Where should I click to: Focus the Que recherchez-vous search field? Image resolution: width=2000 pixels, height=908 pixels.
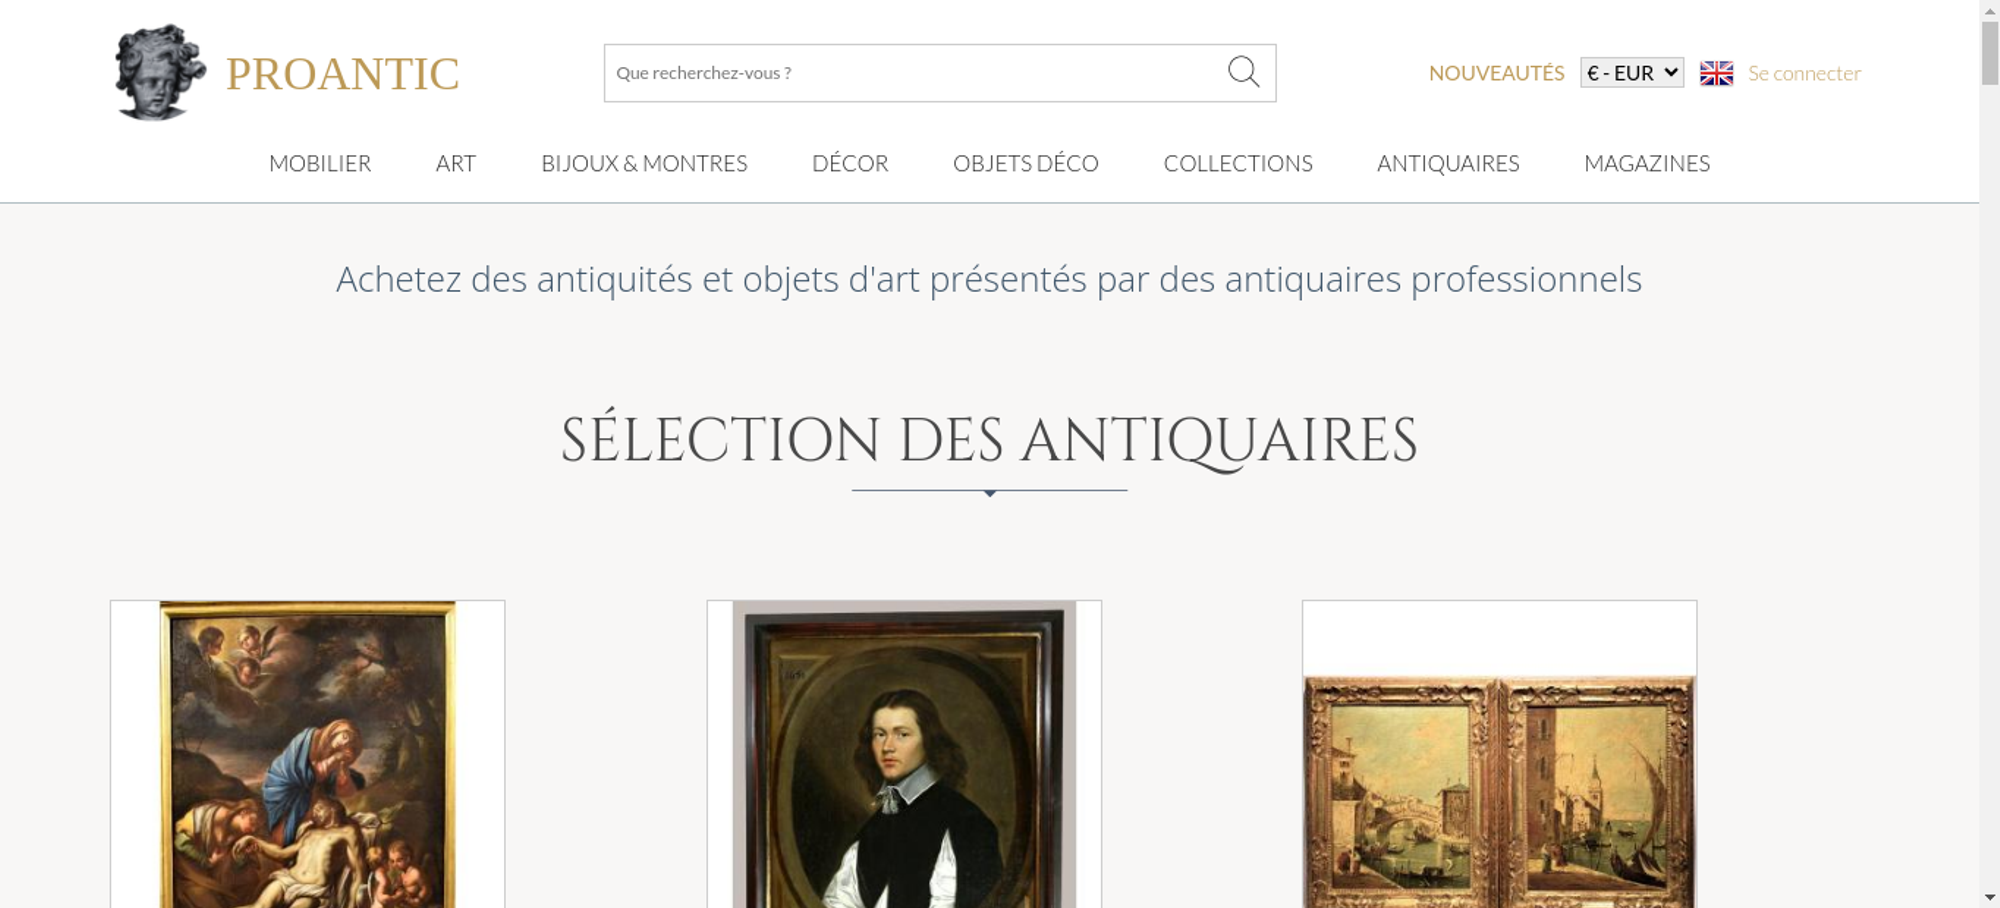(915, 73)
